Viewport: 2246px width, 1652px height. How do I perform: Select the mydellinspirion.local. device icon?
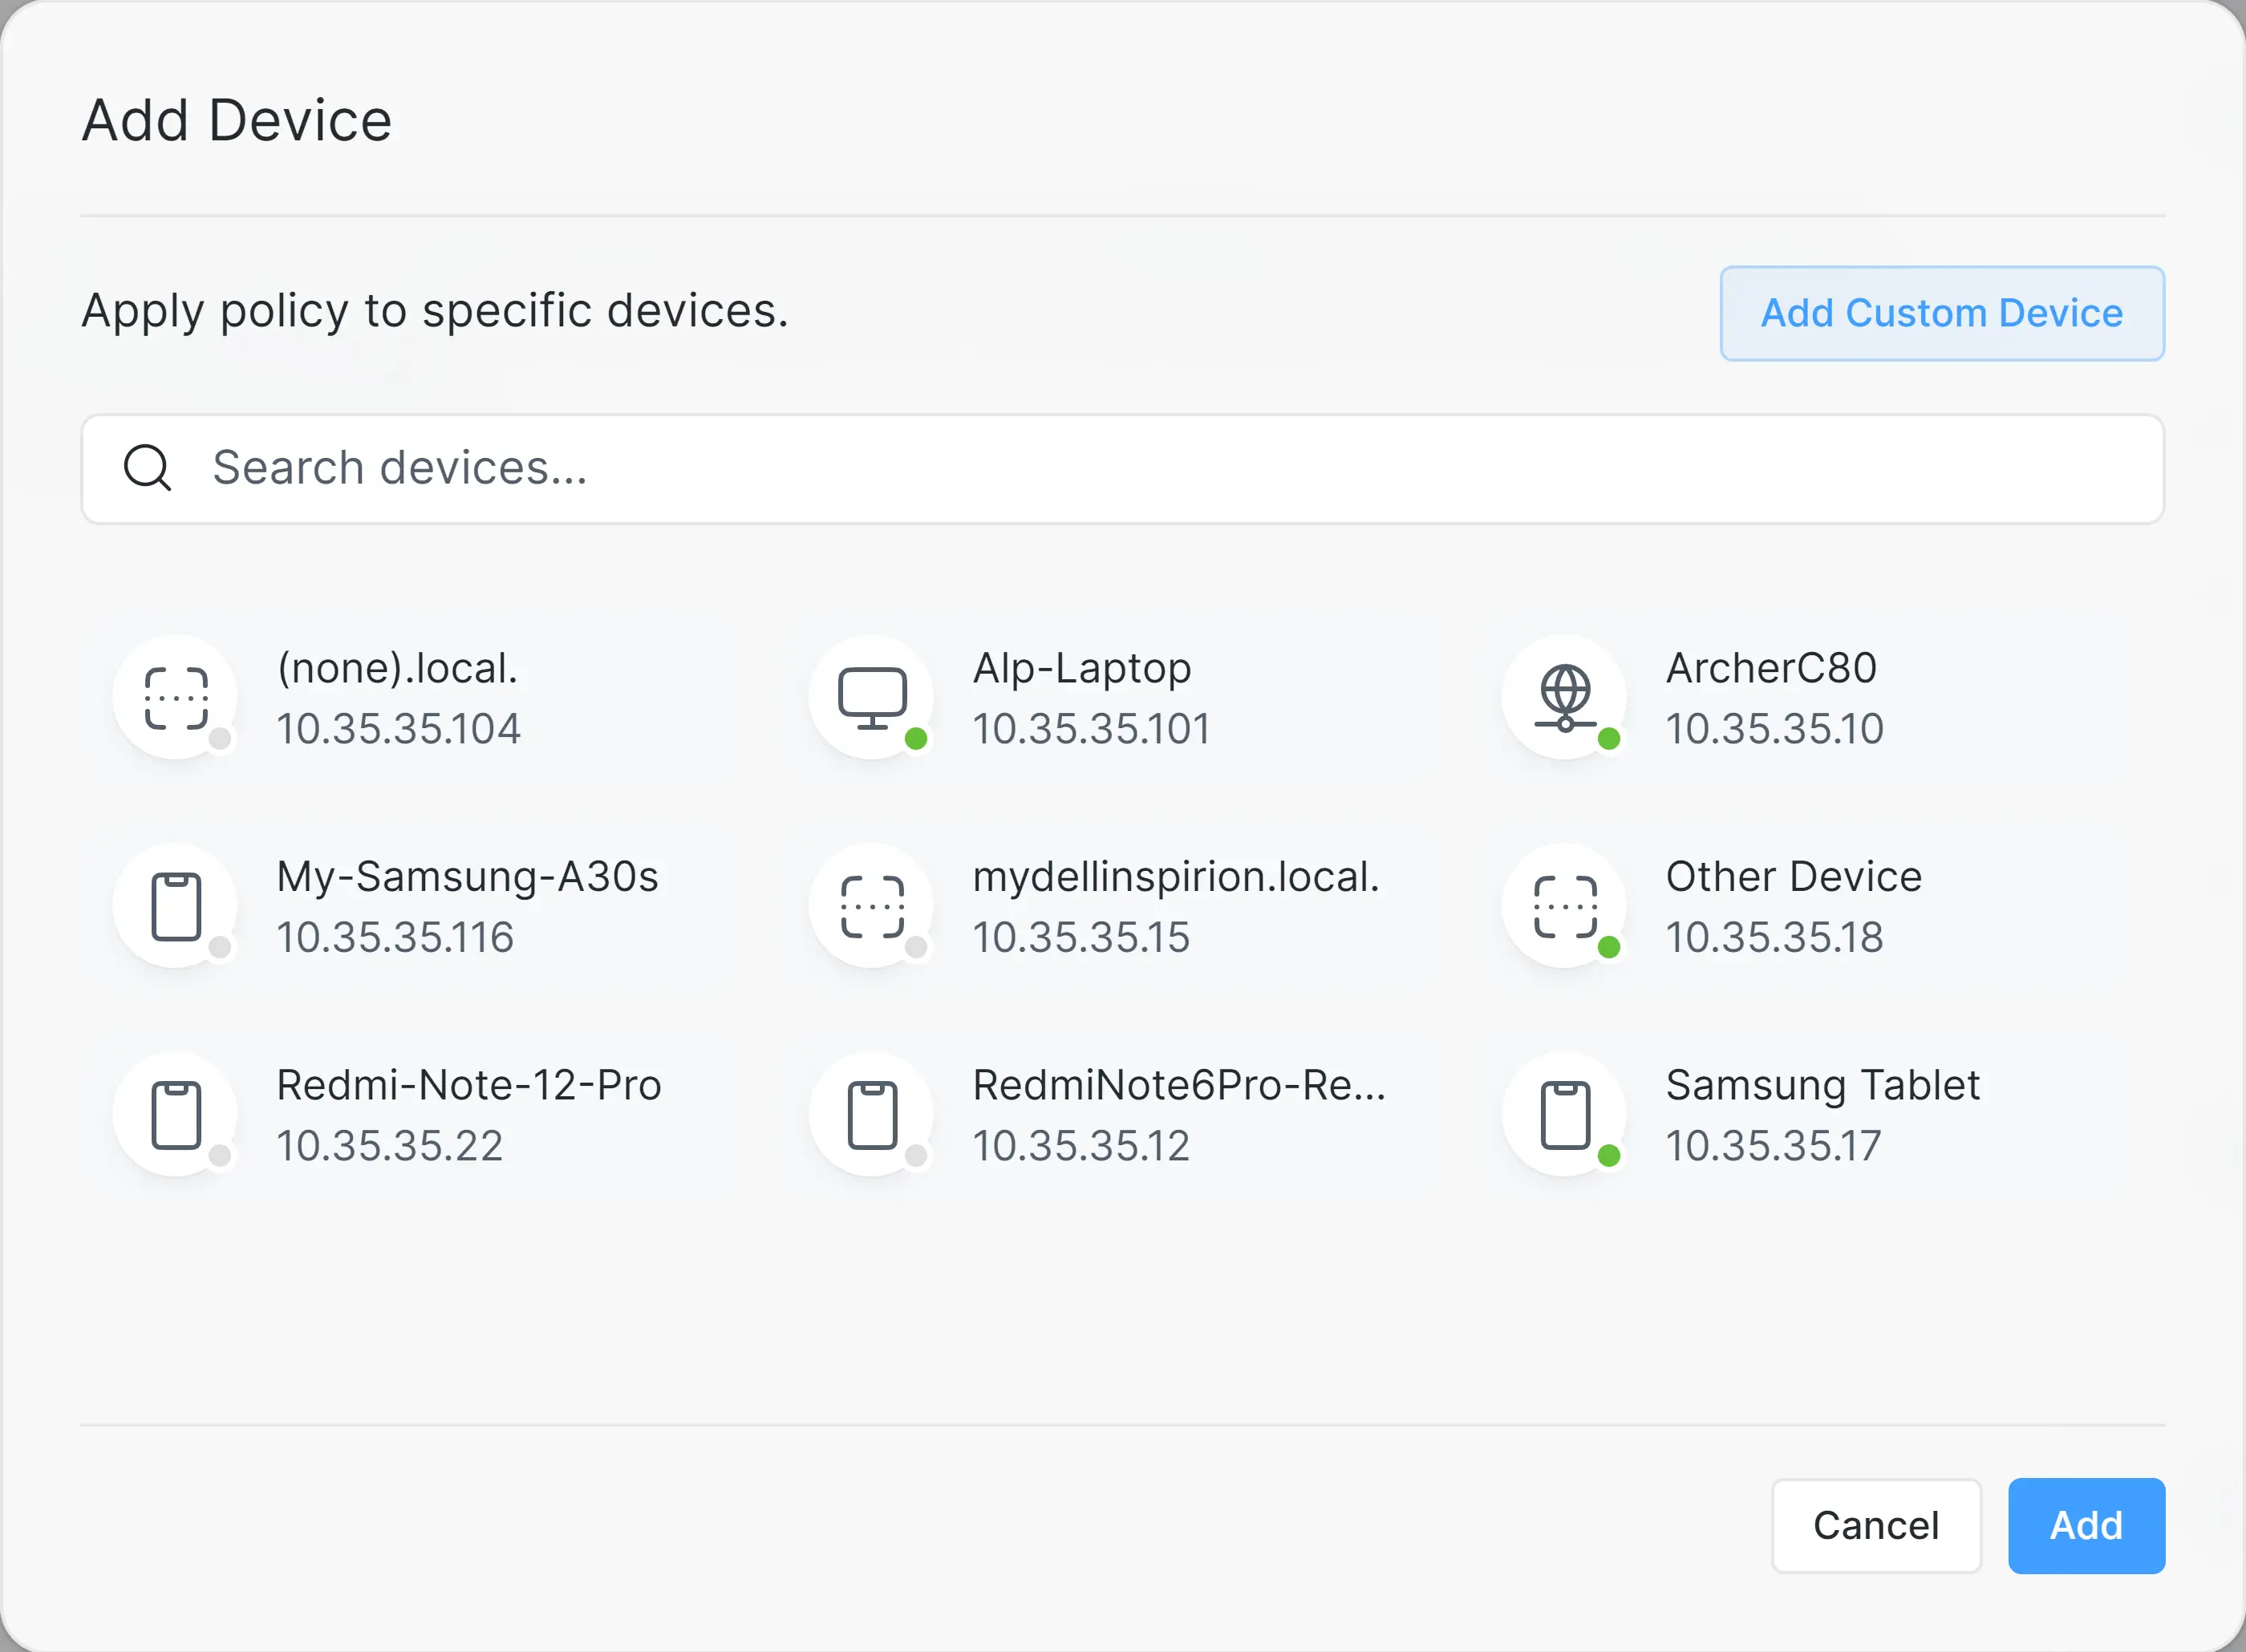872,906
